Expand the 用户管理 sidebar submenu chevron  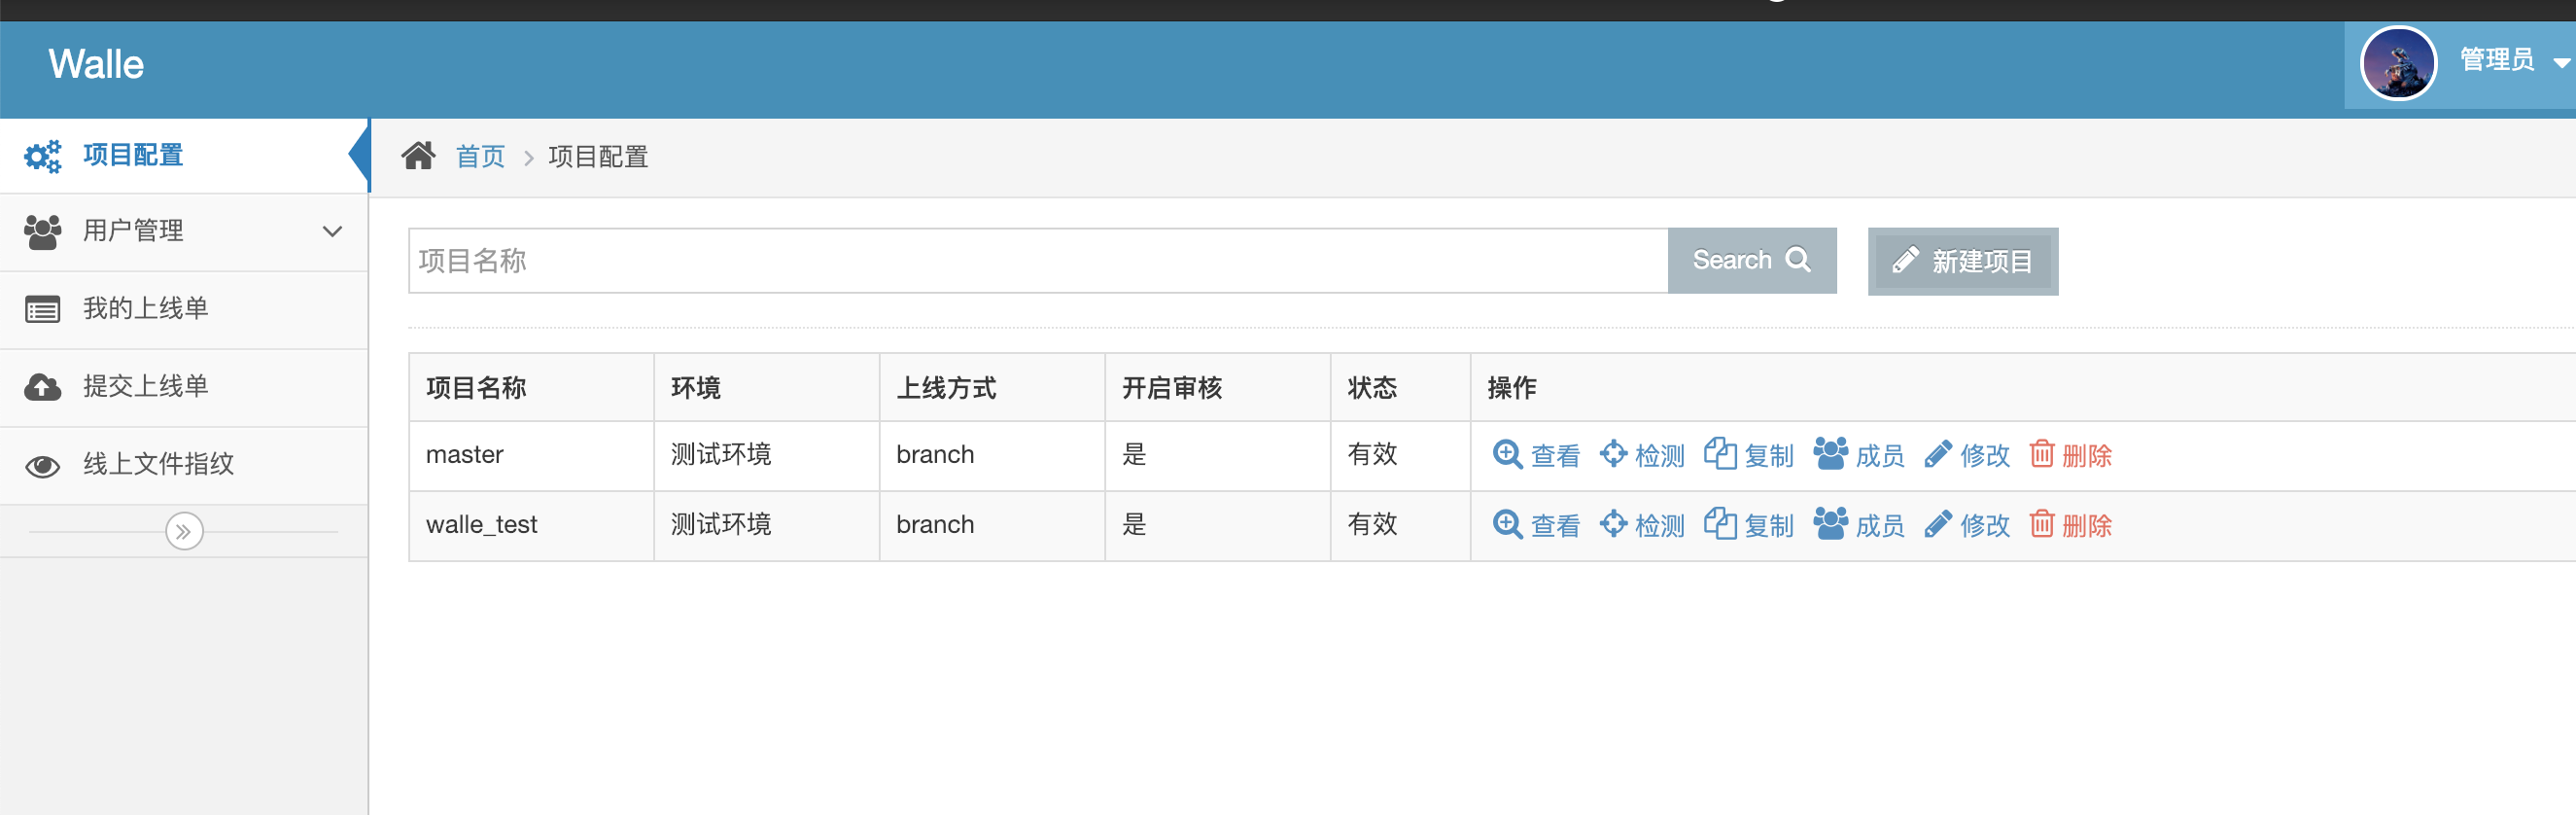click(x=332, y=231)
